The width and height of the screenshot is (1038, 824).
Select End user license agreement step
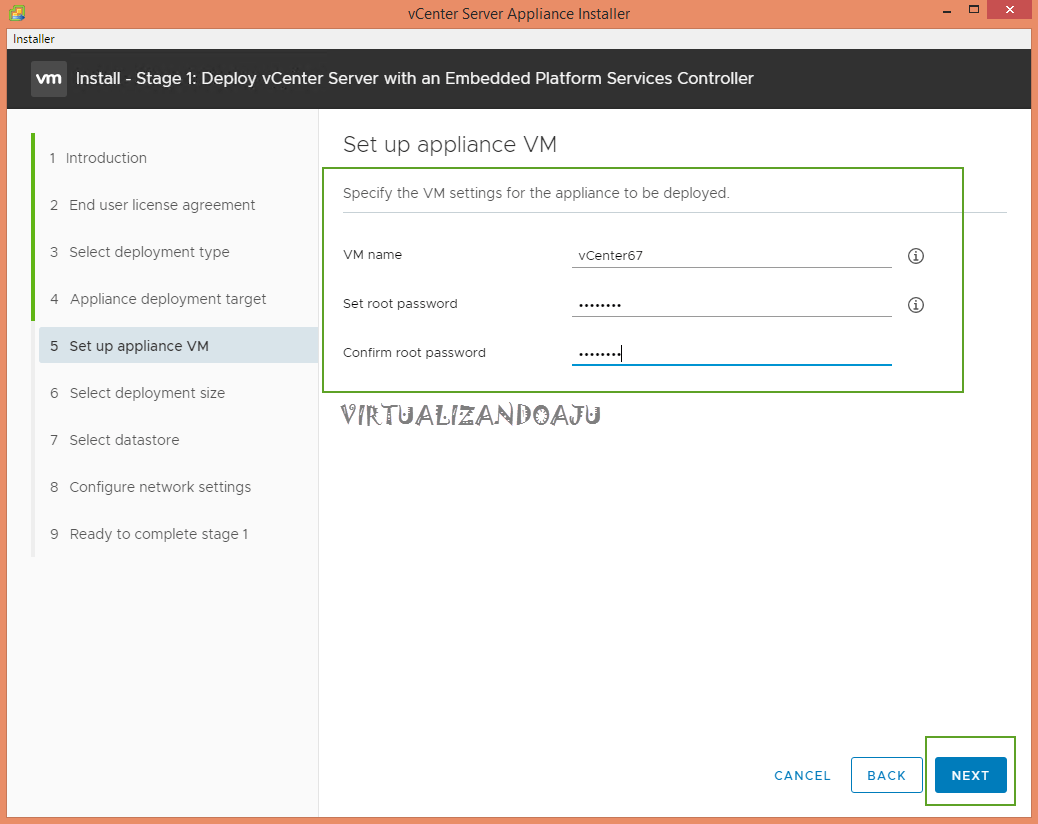[162, 205]
